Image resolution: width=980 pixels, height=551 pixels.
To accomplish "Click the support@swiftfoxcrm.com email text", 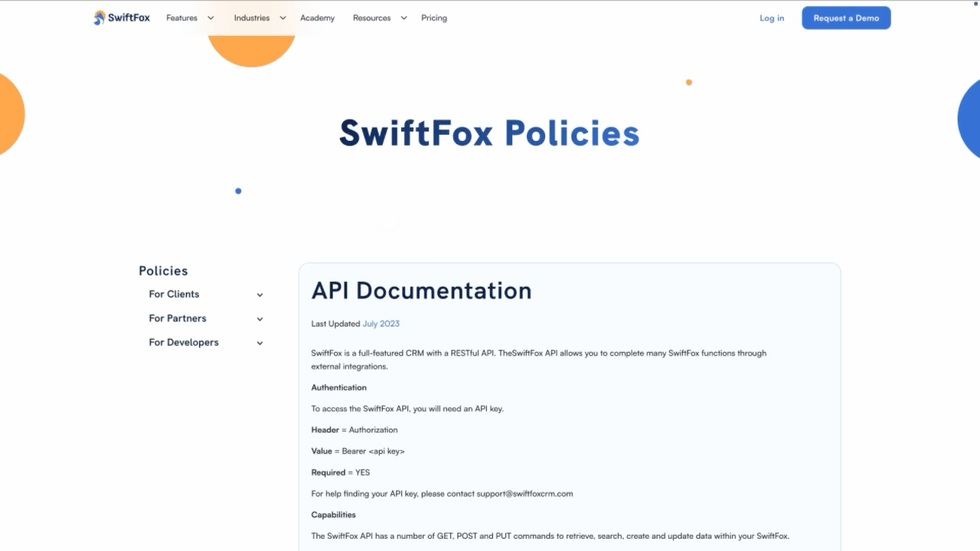I will (x=525, y=494).
